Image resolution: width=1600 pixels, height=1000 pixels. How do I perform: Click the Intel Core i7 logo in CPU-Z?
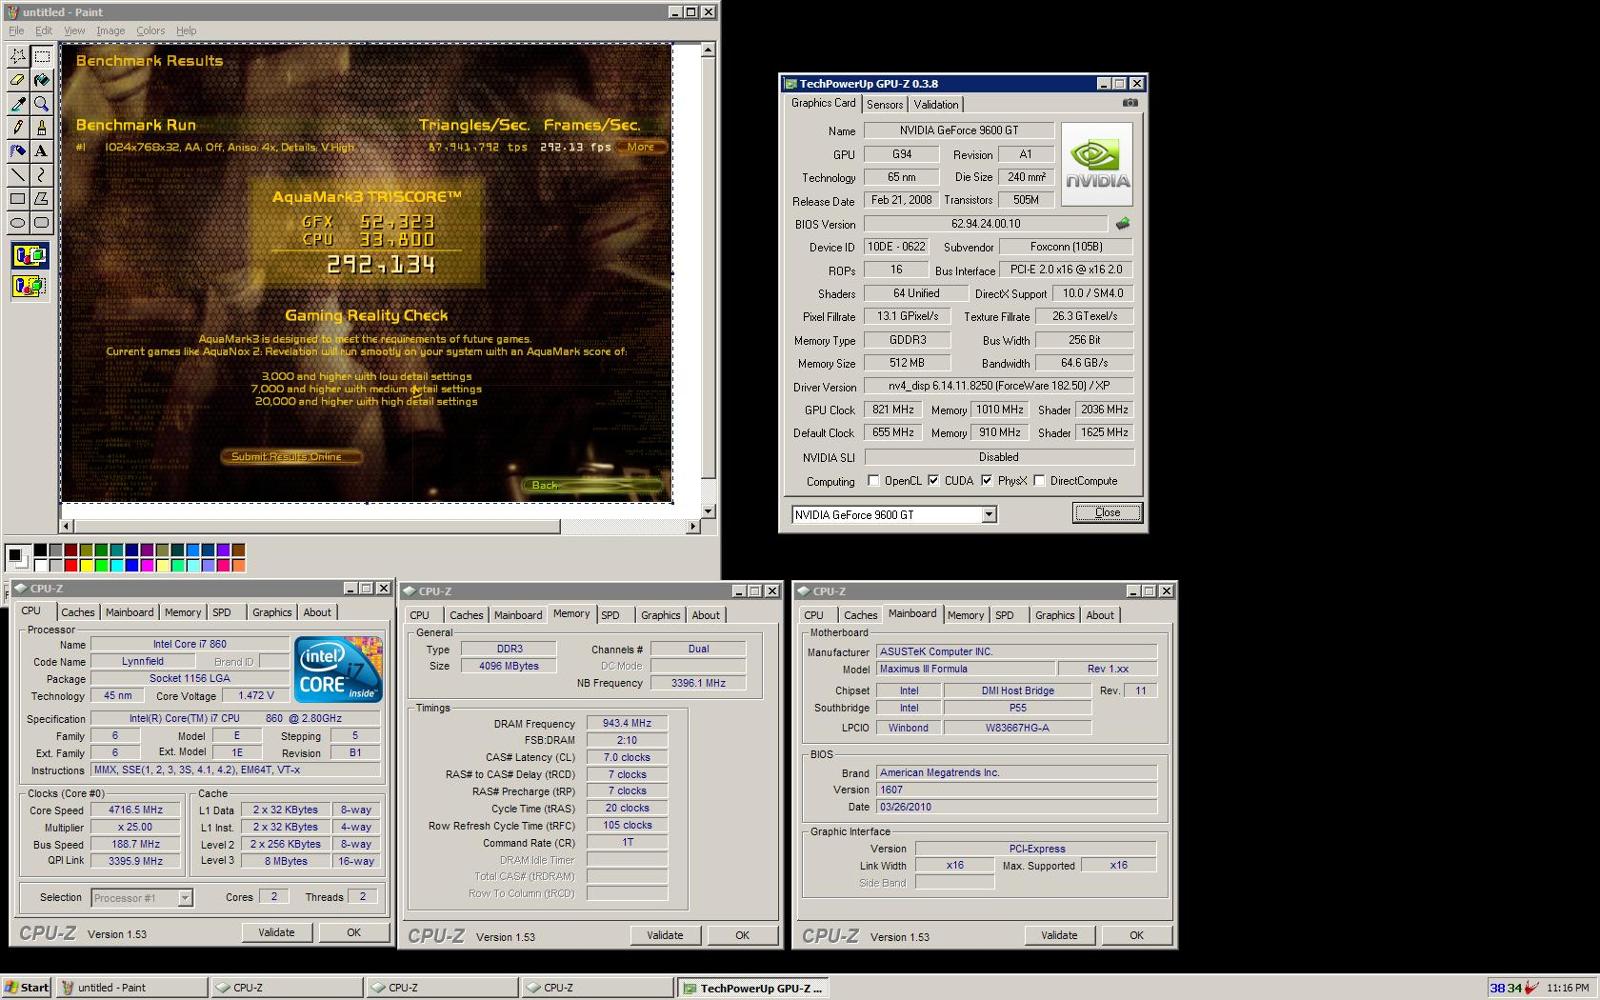coord(339,669)
